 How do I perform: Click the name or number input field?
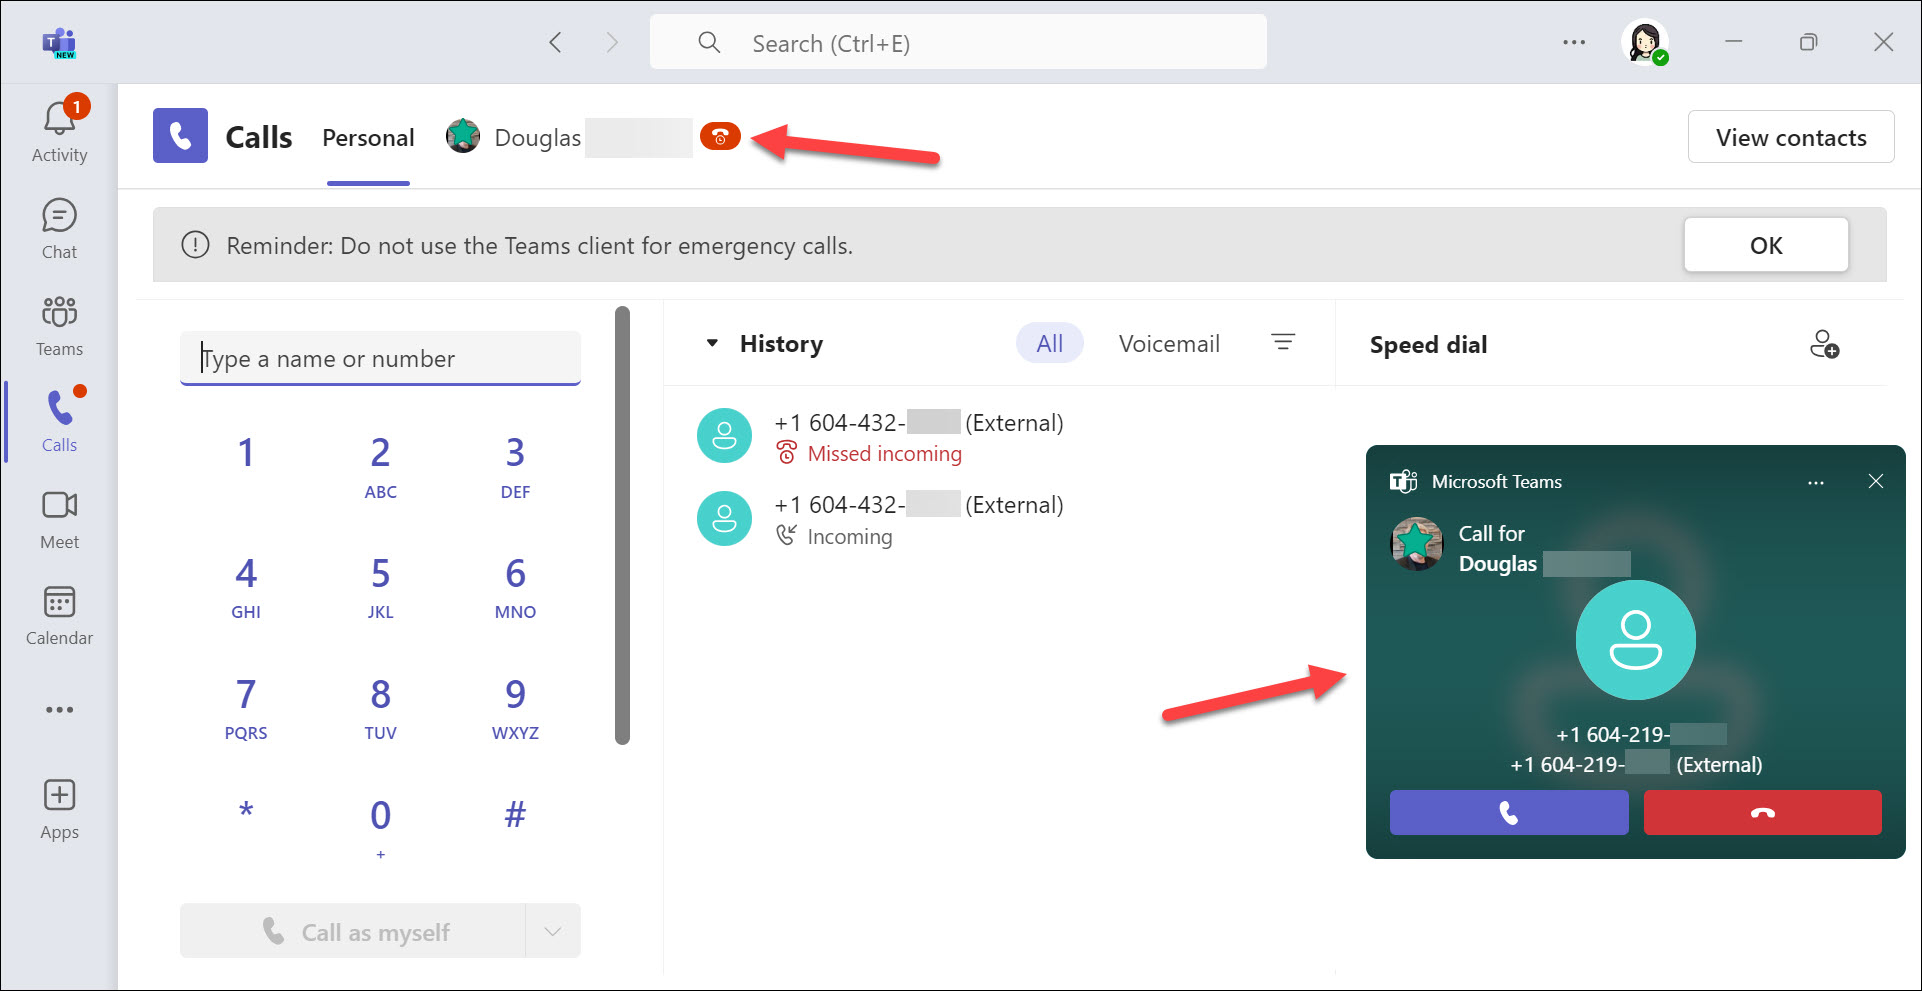tap(380, 358)
